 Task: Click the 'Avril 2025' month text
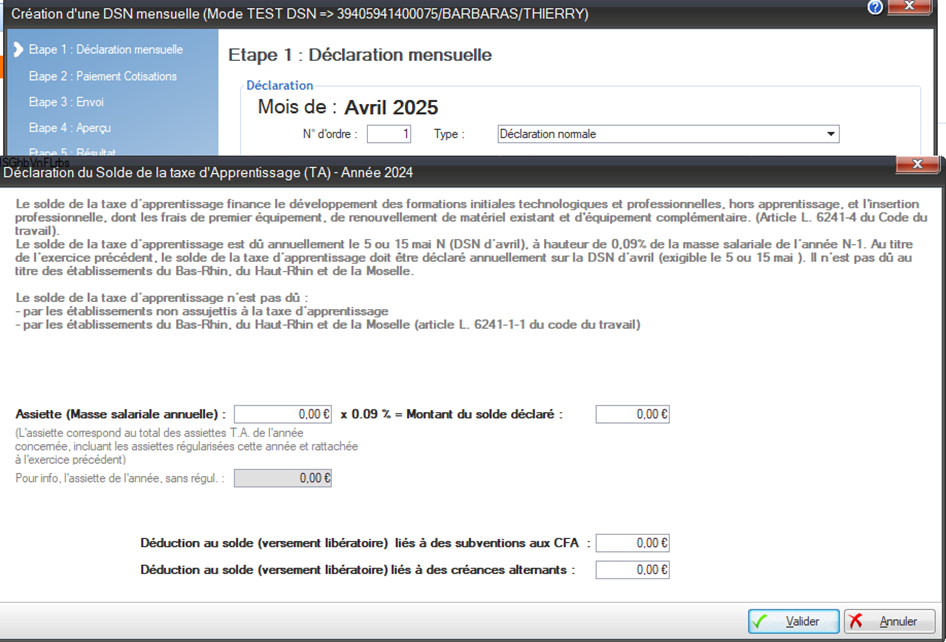pos(391,107)
